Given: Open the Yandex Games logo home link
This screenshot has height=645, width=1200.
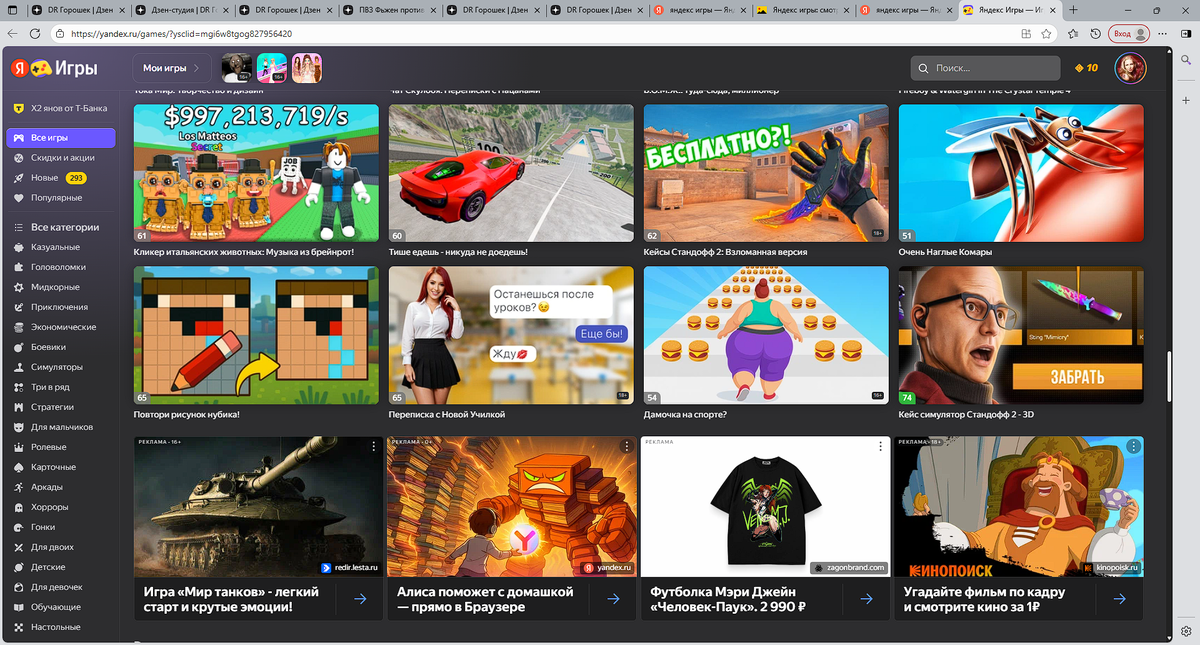Looking at the screenshot, I should tap(54, 68).
